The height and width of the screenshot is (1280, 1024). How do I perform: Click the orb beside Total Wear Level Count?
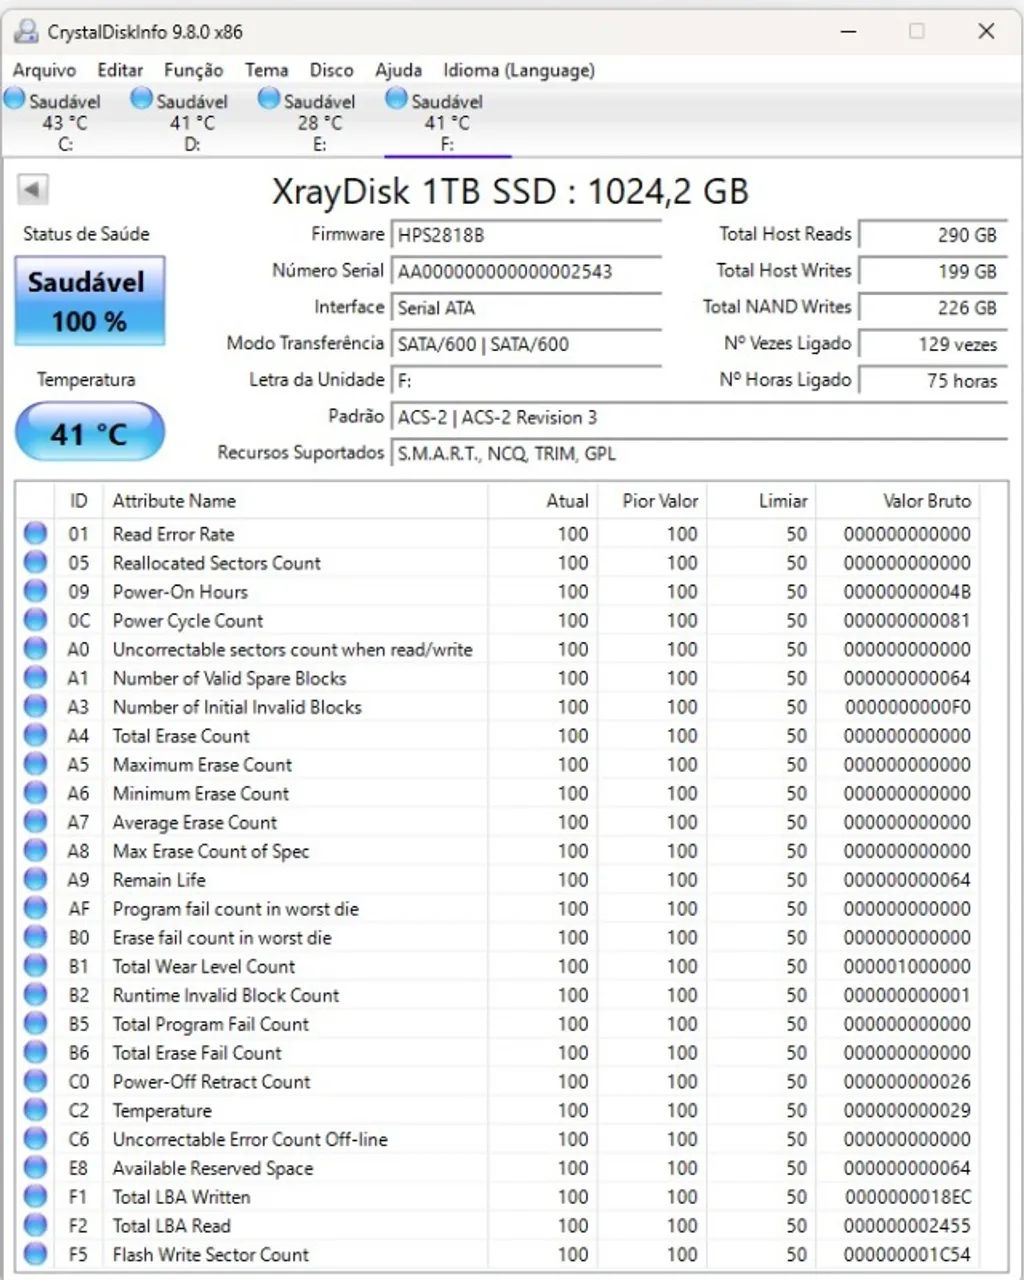(x=36, y=966)
